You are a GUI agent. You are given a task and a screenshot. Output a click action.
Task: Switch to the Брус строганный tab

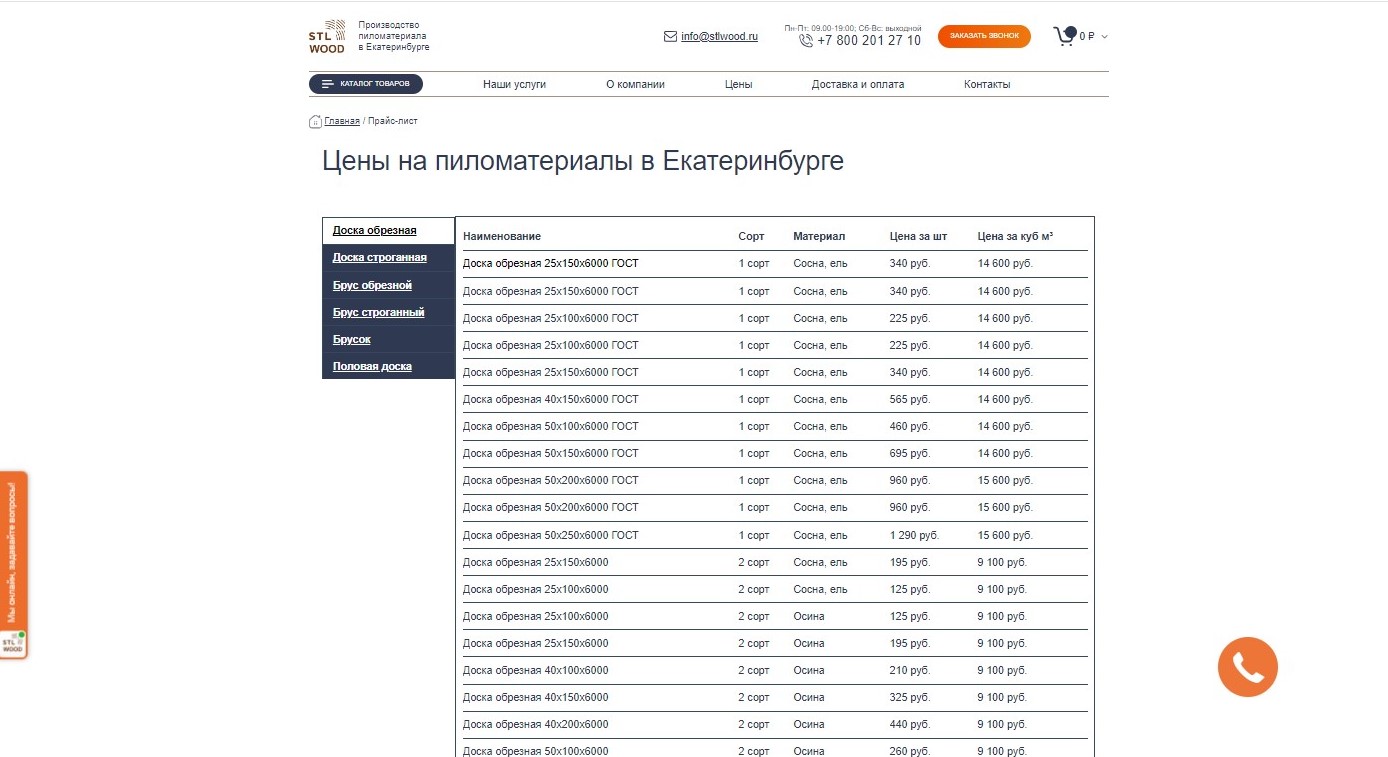(x=388, y=312)
